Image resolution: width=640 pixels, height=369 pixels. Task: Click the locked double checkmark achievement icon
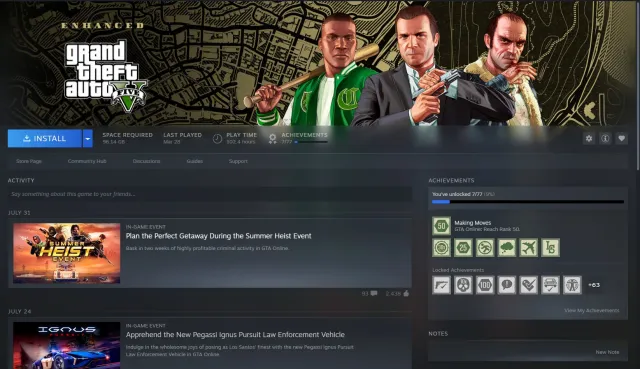click(529, 285)
